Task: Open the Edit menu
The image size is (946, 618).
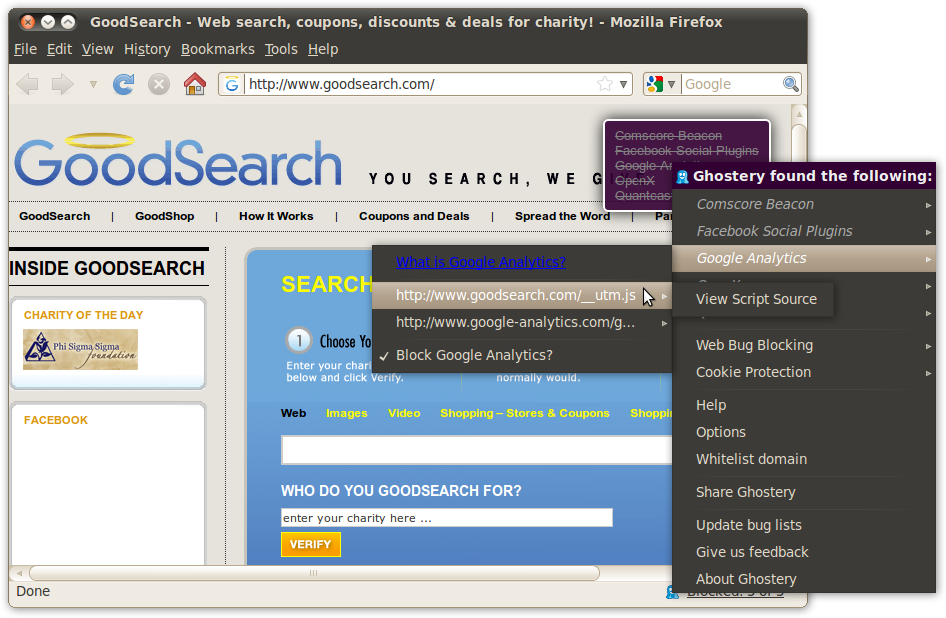Action: point(59,49)
